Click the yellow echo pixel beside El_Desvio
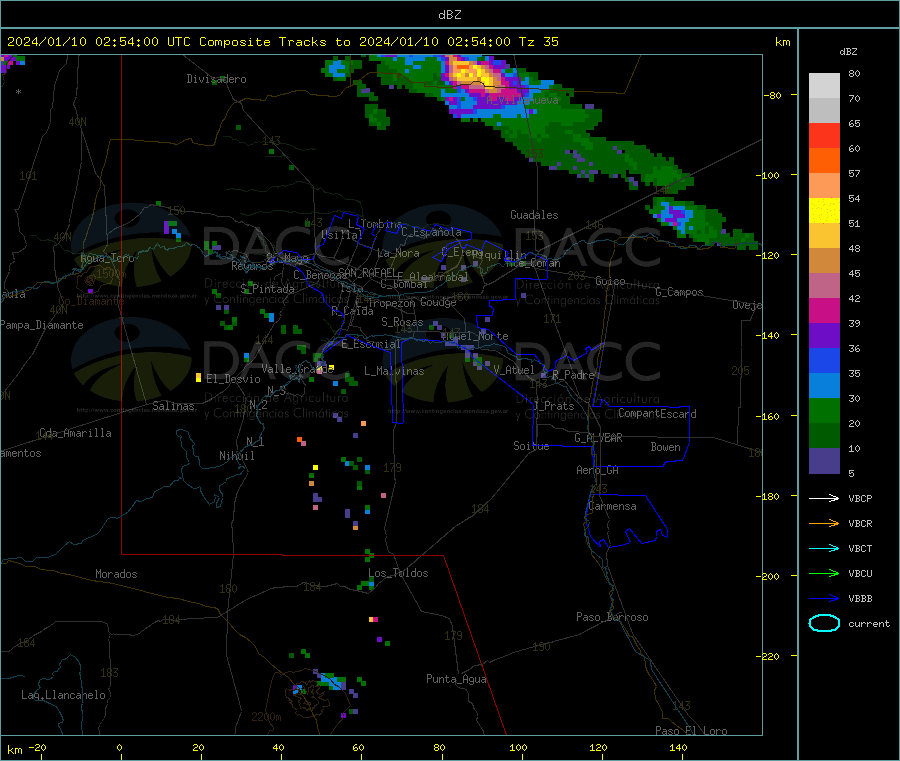This screenshot has height=761, width=900. (198, 377)
